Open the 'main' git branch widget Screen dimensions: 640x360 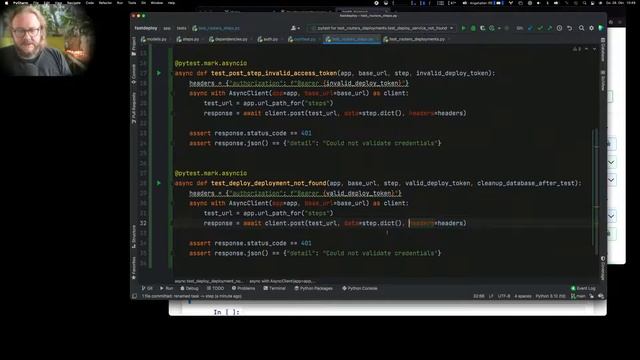pos(578,296)
